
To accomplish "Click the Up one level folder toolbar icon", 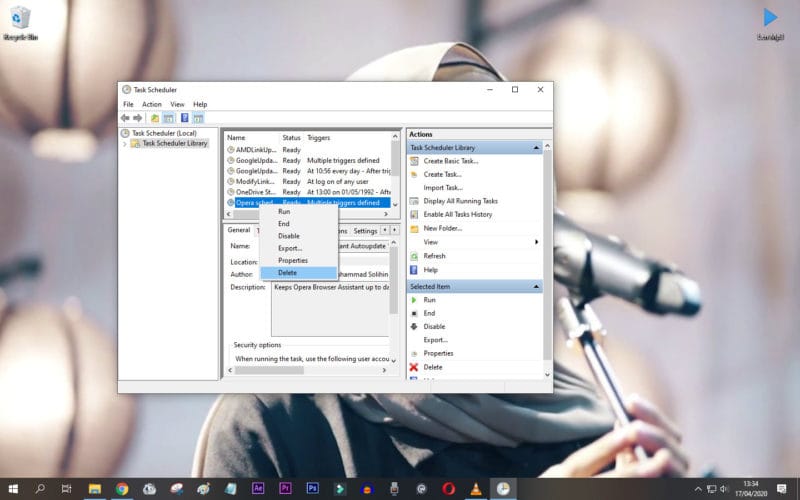I will (155, 118).
